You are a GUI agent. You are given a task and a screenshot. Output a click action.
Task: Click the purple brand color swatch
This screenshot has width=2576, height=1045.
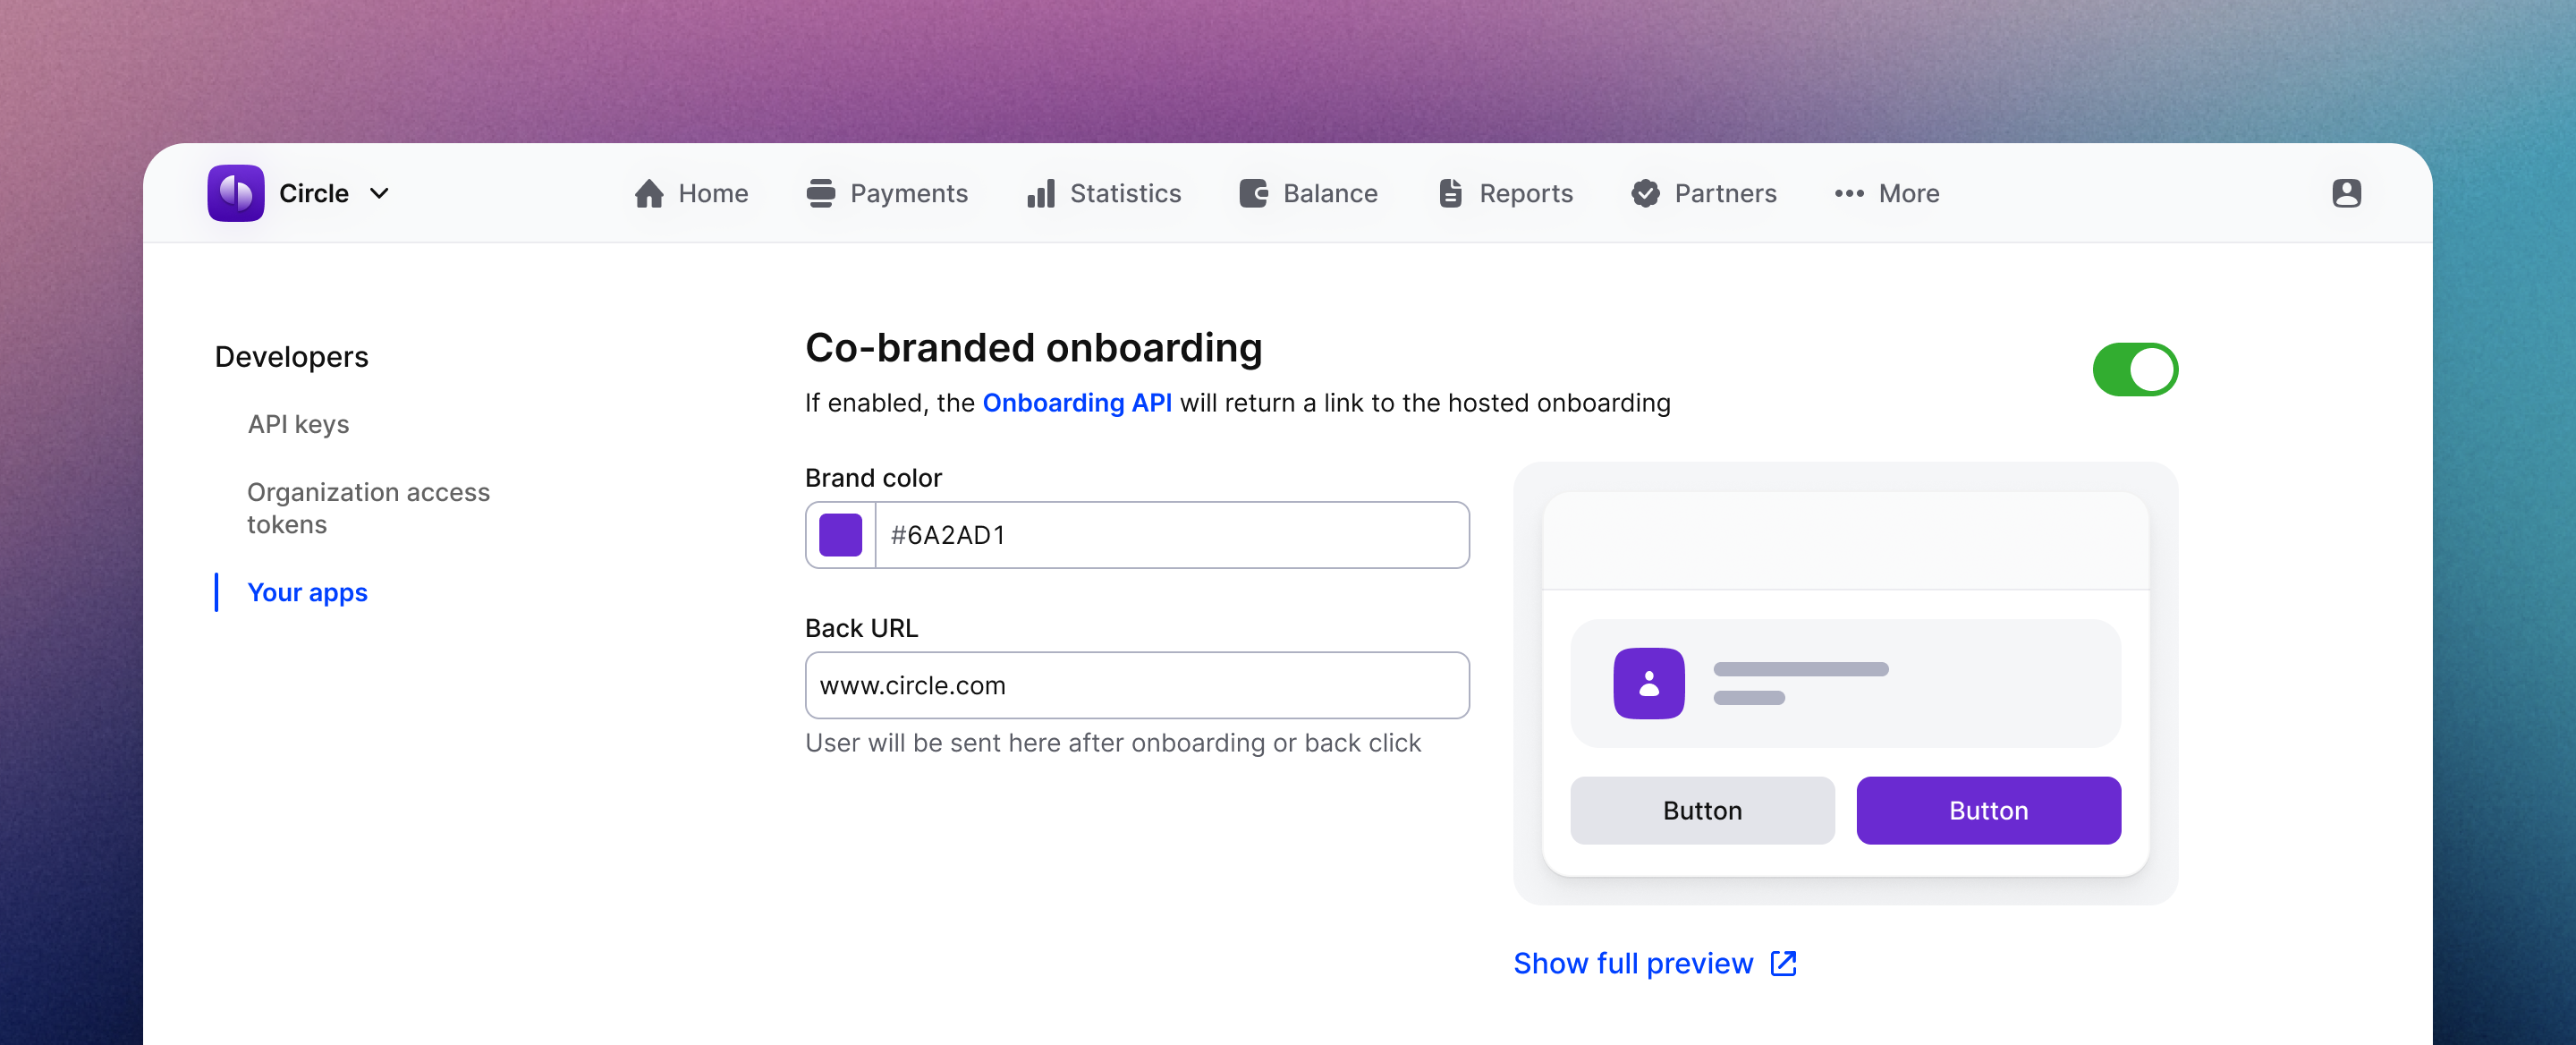(840, 535)
